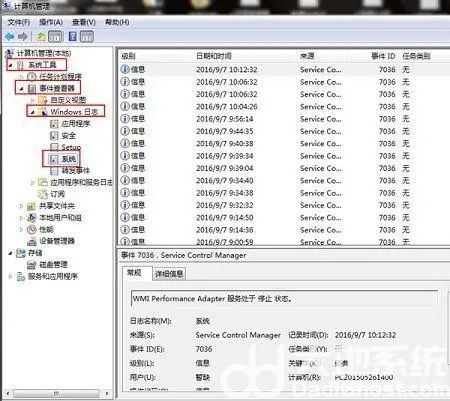Click the 性能 monitor icon
The height and width of the screenshot is (401, 450).
pyautogui.click(x=31, y=229)
